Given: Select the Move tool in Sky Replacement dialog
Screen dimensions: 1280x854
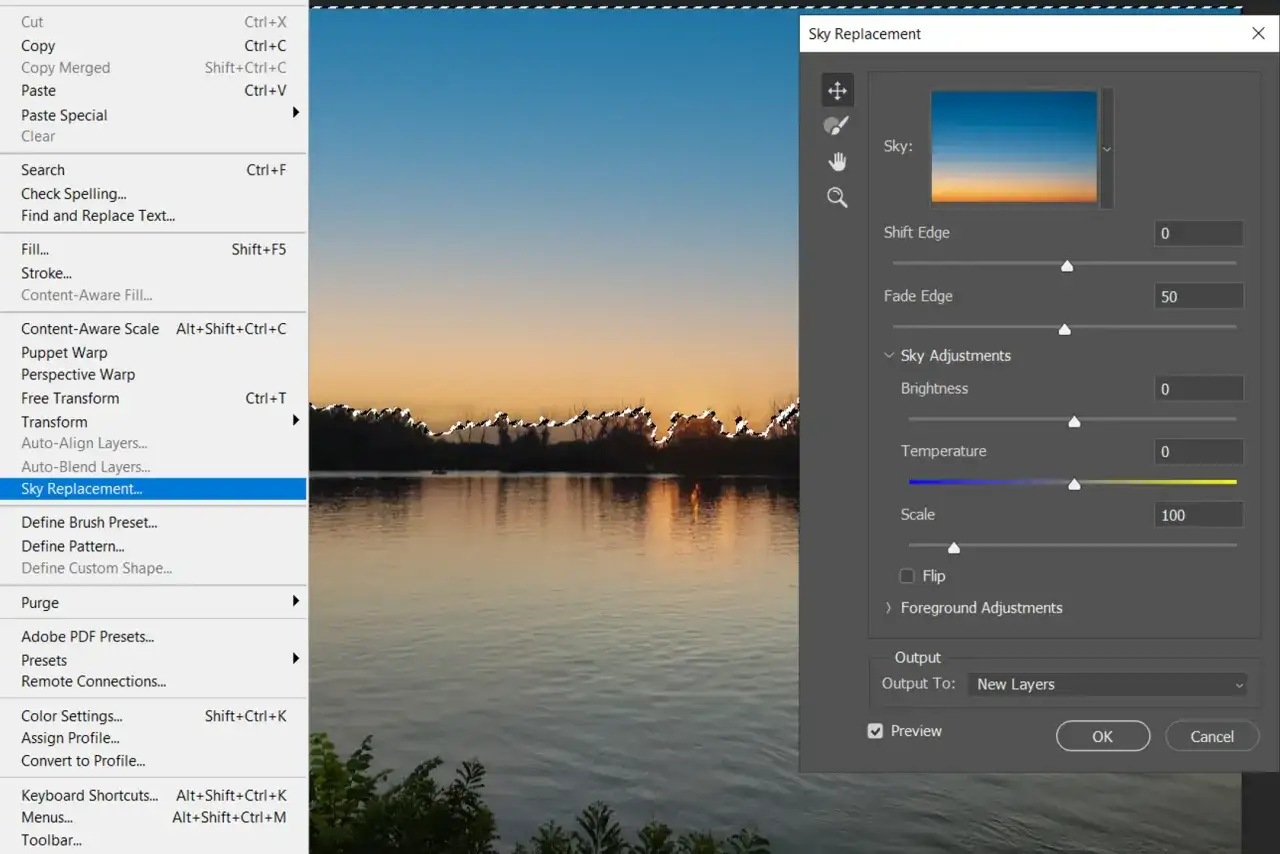Looking at the screenshot, I should 837,89.
